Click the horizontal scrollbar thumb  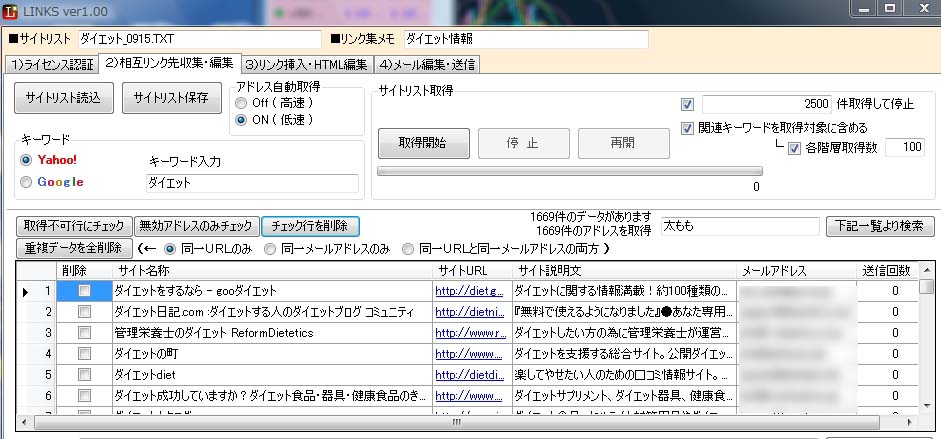pyautogui.click(x=458, y=422)
